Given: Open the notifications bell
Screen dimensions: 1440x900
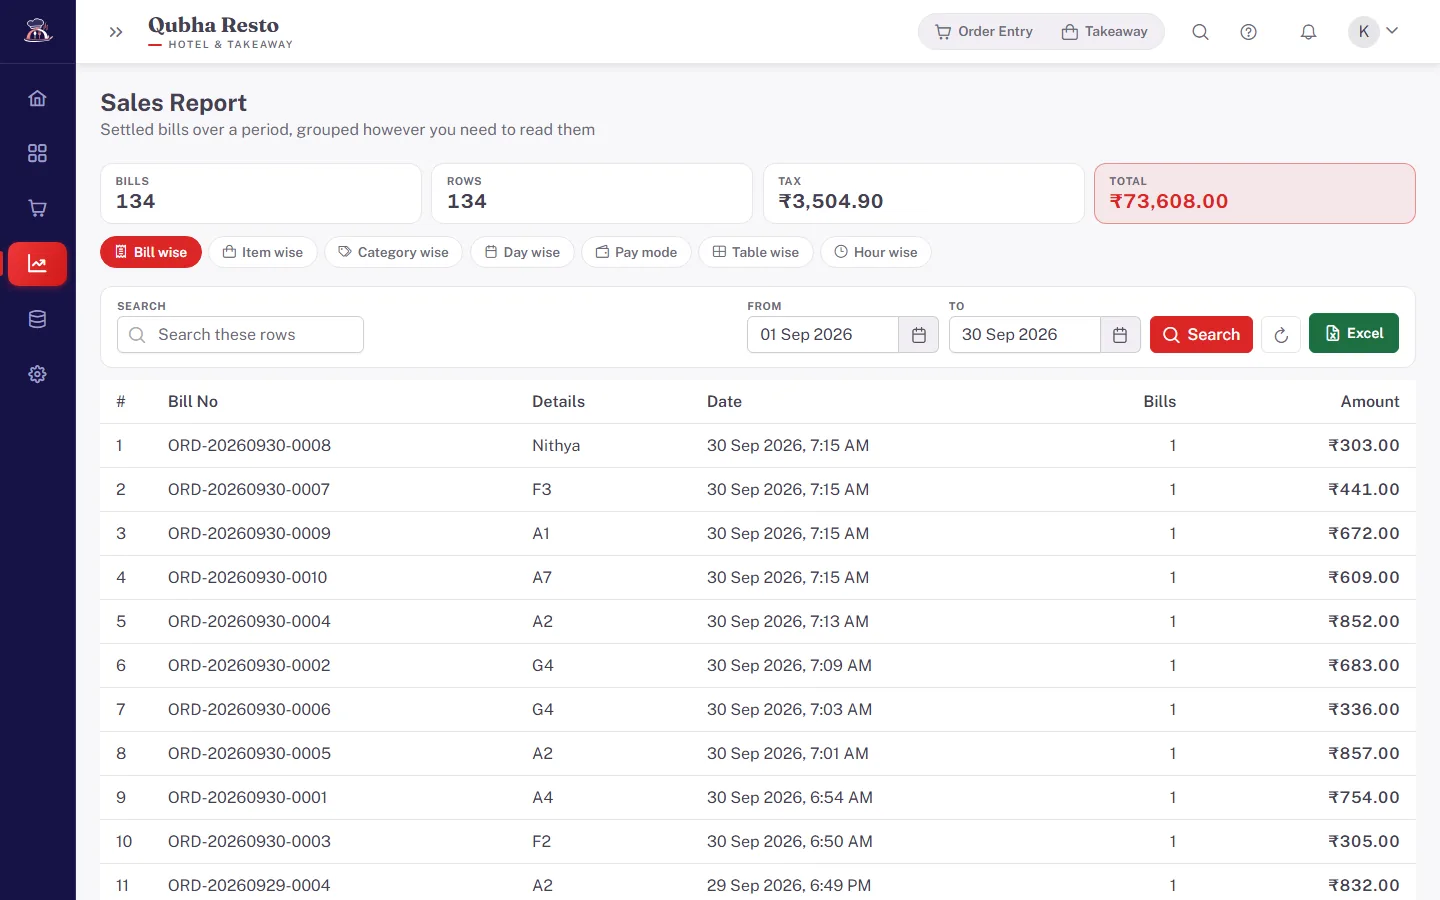Looking at the screenshot, I should click(x=1308, y=32).
